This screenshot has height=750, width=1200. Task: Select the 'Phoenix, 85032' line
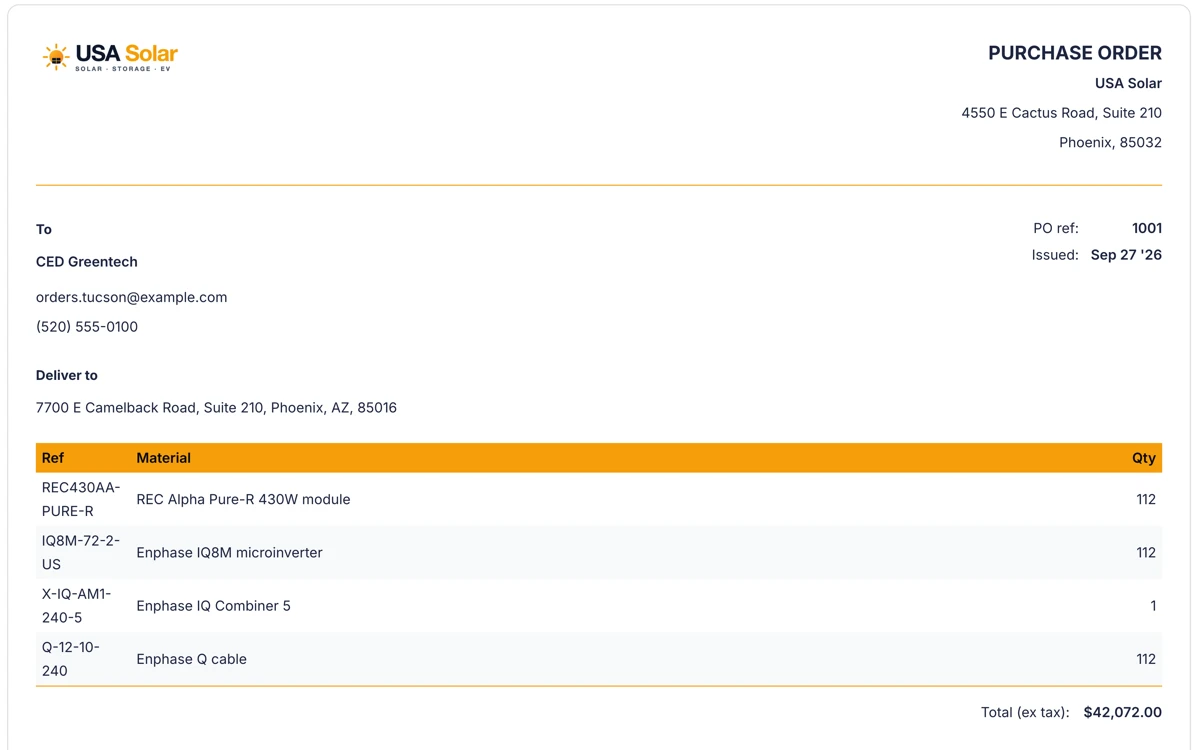[x=1111, y=143]
